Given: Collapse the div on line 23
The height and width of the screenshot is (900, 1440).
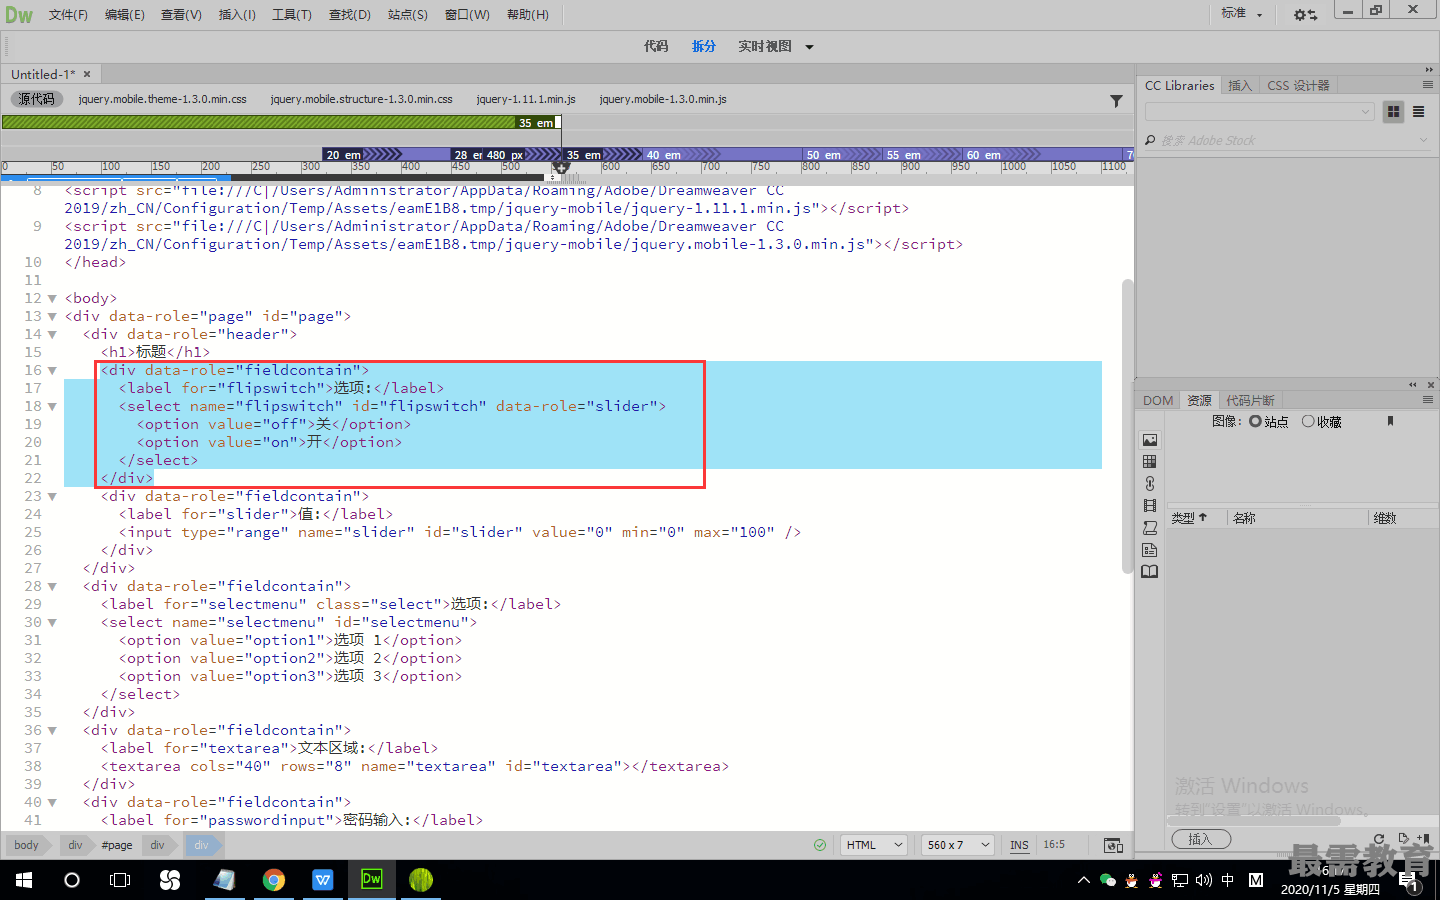Looking at the screenshot, I should click(52, 496).
